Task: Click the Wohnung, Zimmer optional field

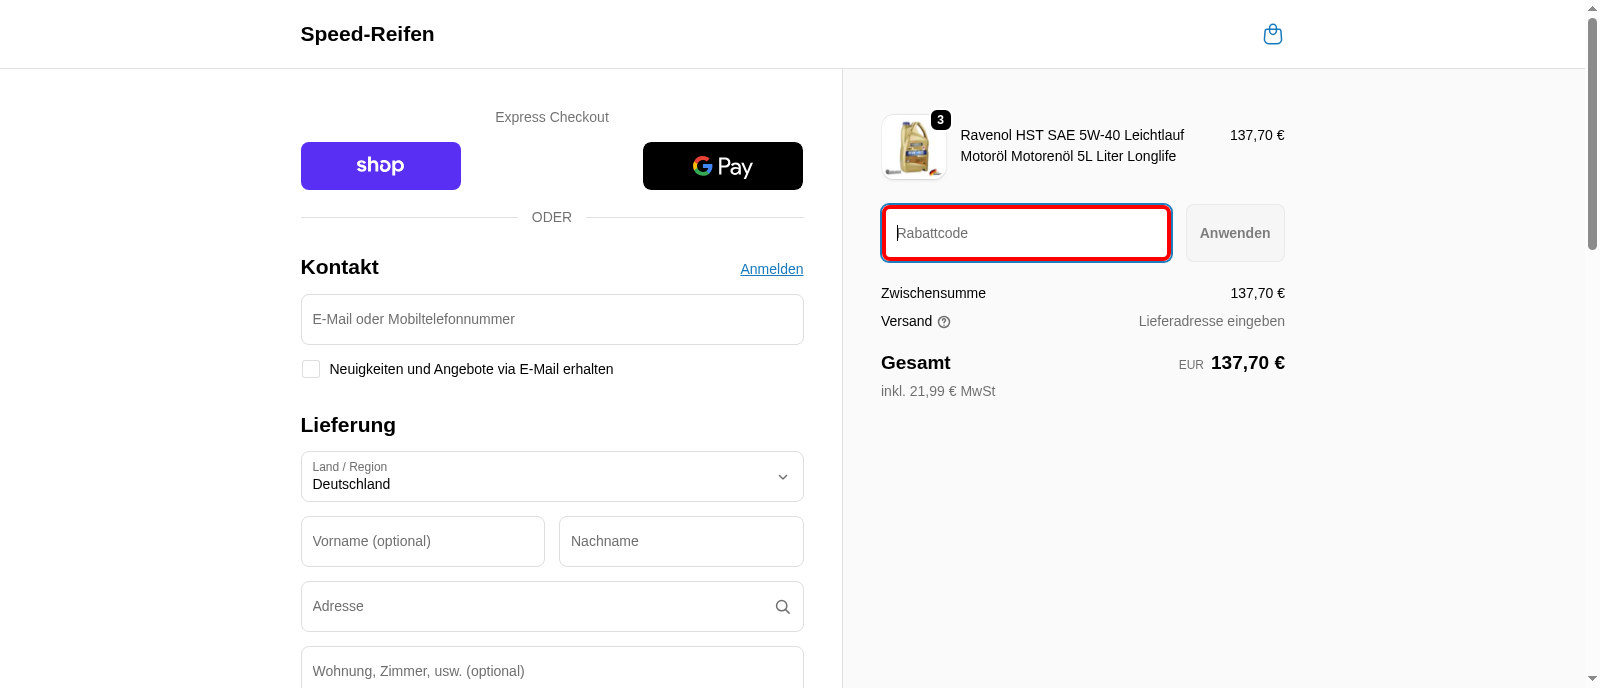Action: (551, 670)
